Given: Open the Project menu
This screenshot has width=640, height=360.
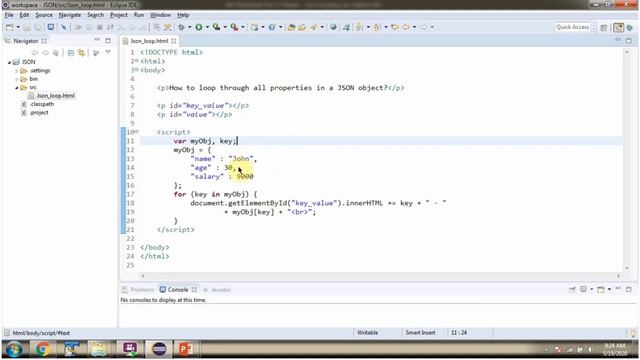Looking at the screenshot, I should tap(119, 15).
